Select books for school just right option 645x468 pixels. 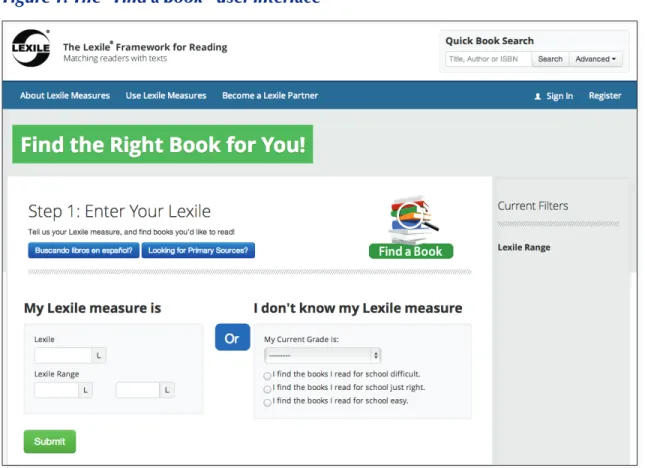(267, 389)
